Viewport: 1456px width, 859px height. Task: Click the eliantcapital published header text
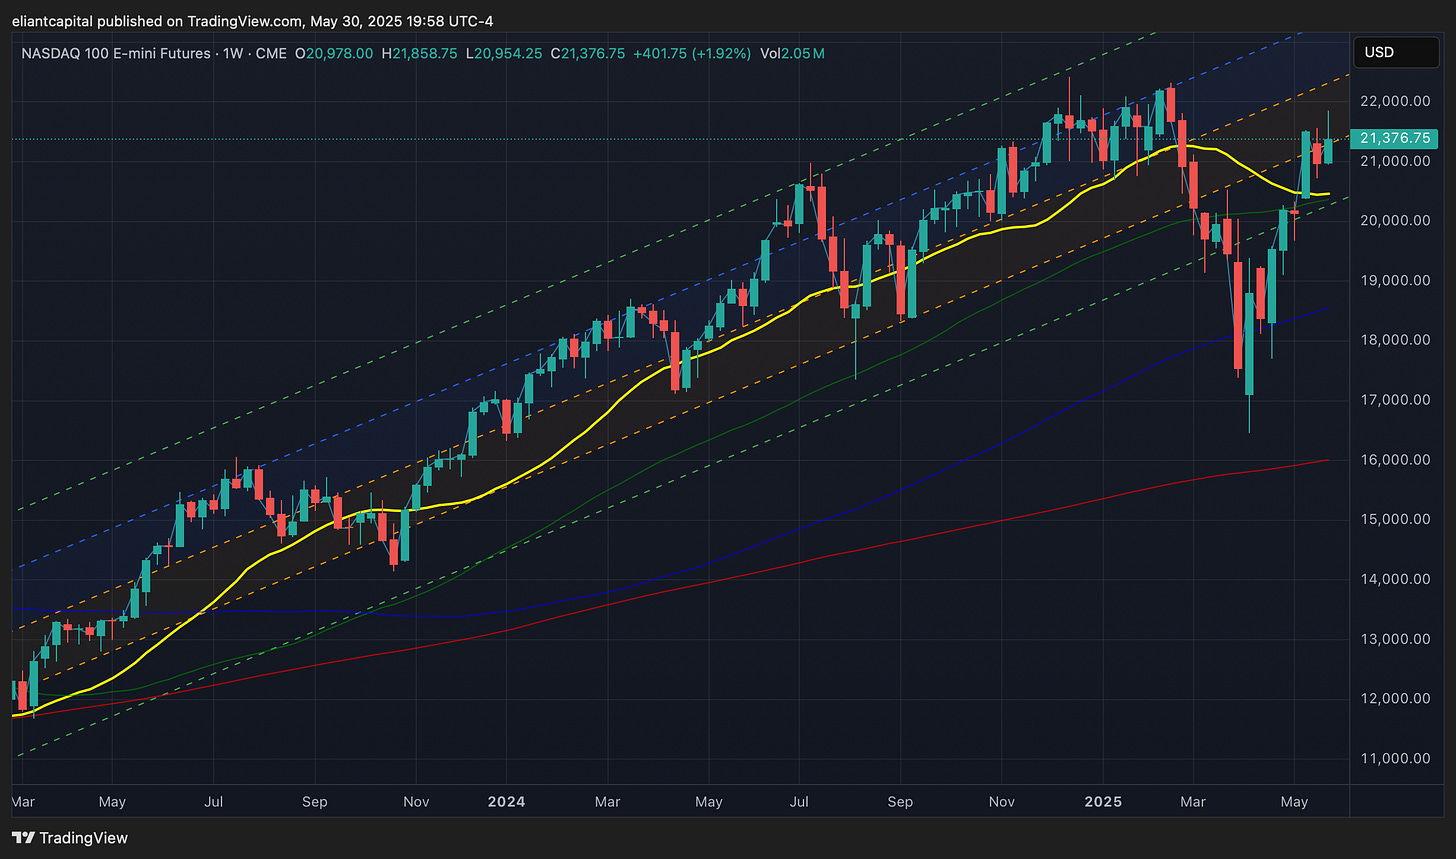pyautogui.click(x=253, y=21)
